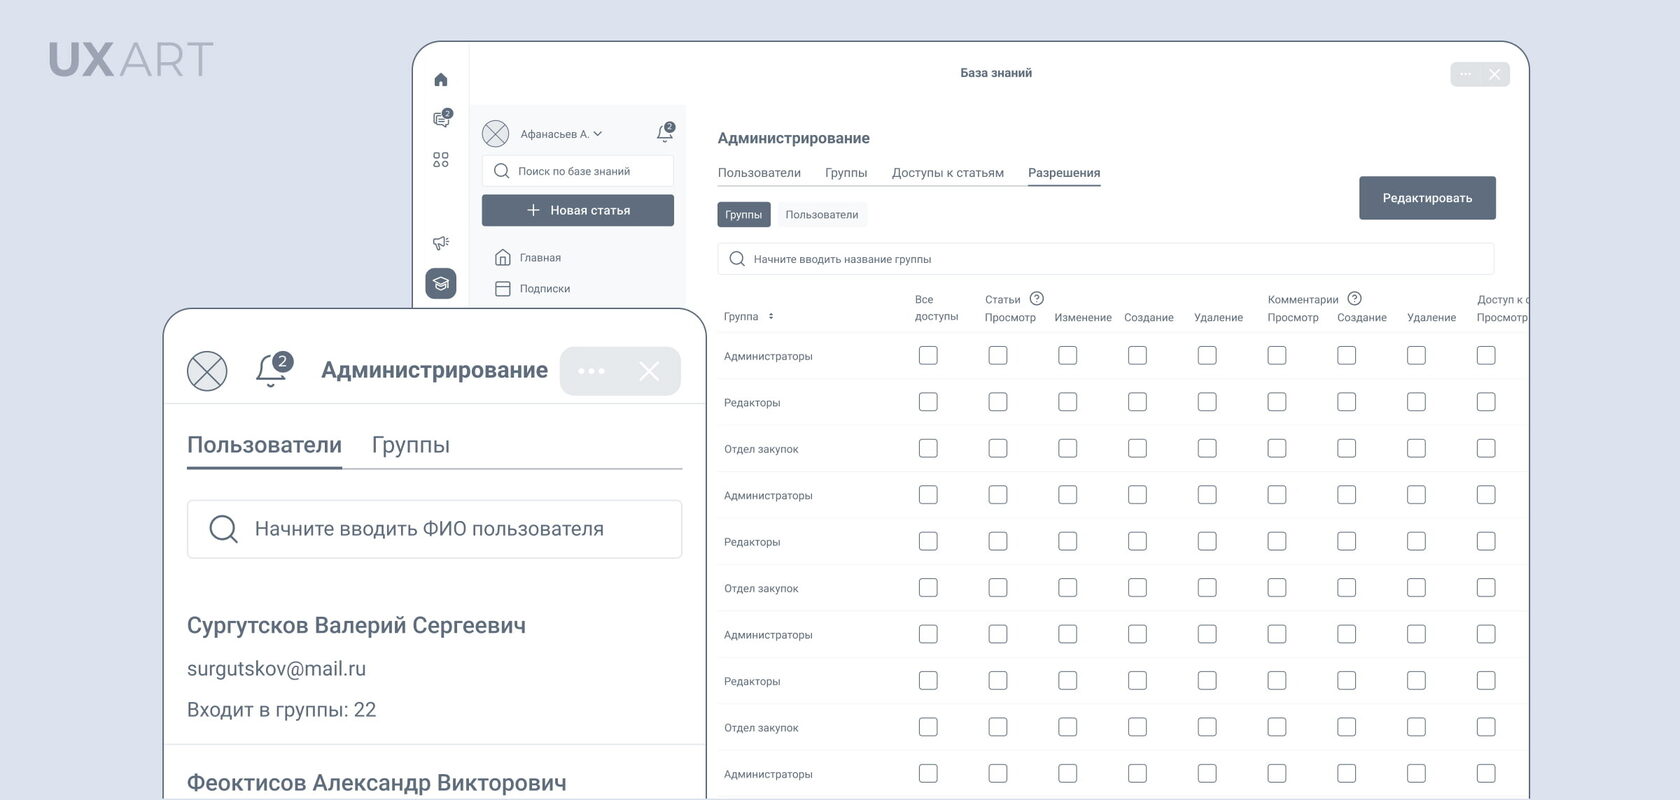Click the Администрирование title in mobile panel
The height and width of the screenshot is (800, 1680).
434,370
